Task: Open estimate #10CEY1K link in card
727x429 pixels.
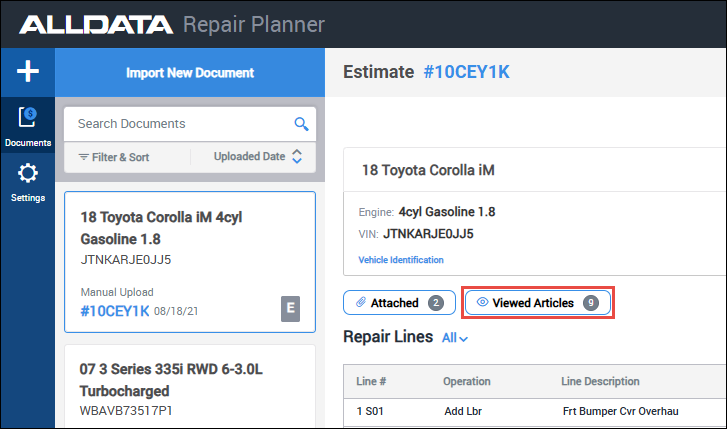Action: [x=114, y=311]
